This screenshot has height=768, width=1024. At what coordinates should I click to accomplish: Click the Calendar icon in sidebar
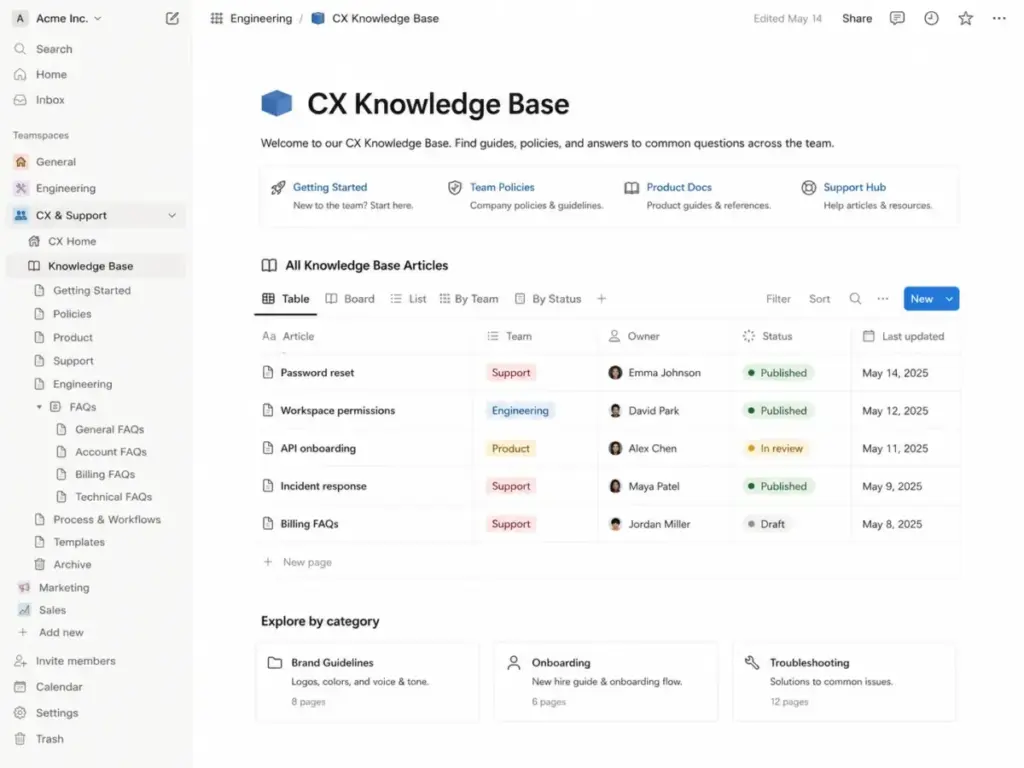pyautogui.click(x=20, y=686)
